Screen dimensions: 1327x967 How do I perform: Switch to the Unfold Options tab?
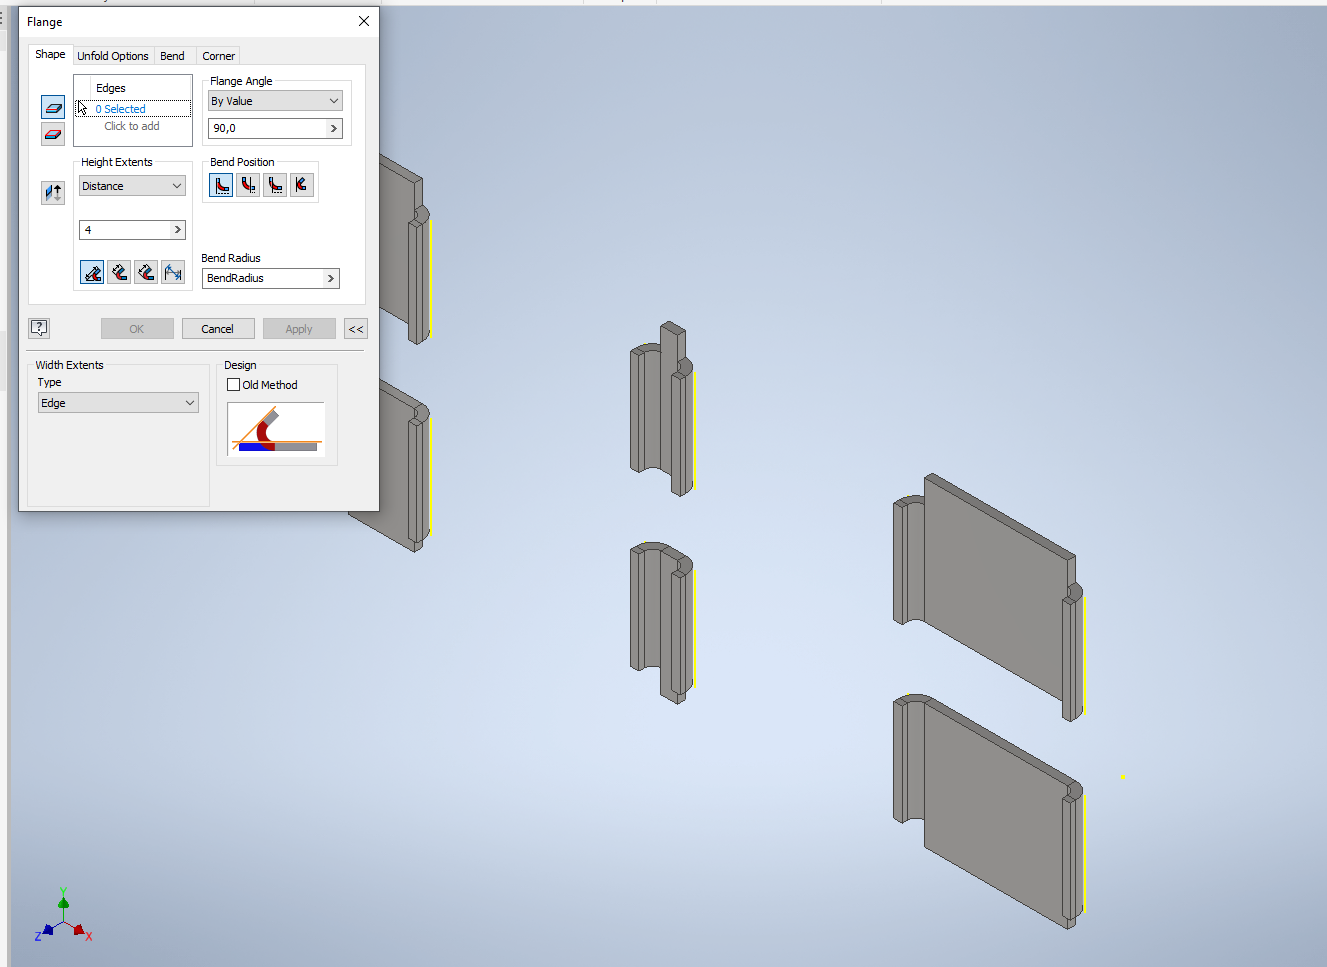point(113,55)
